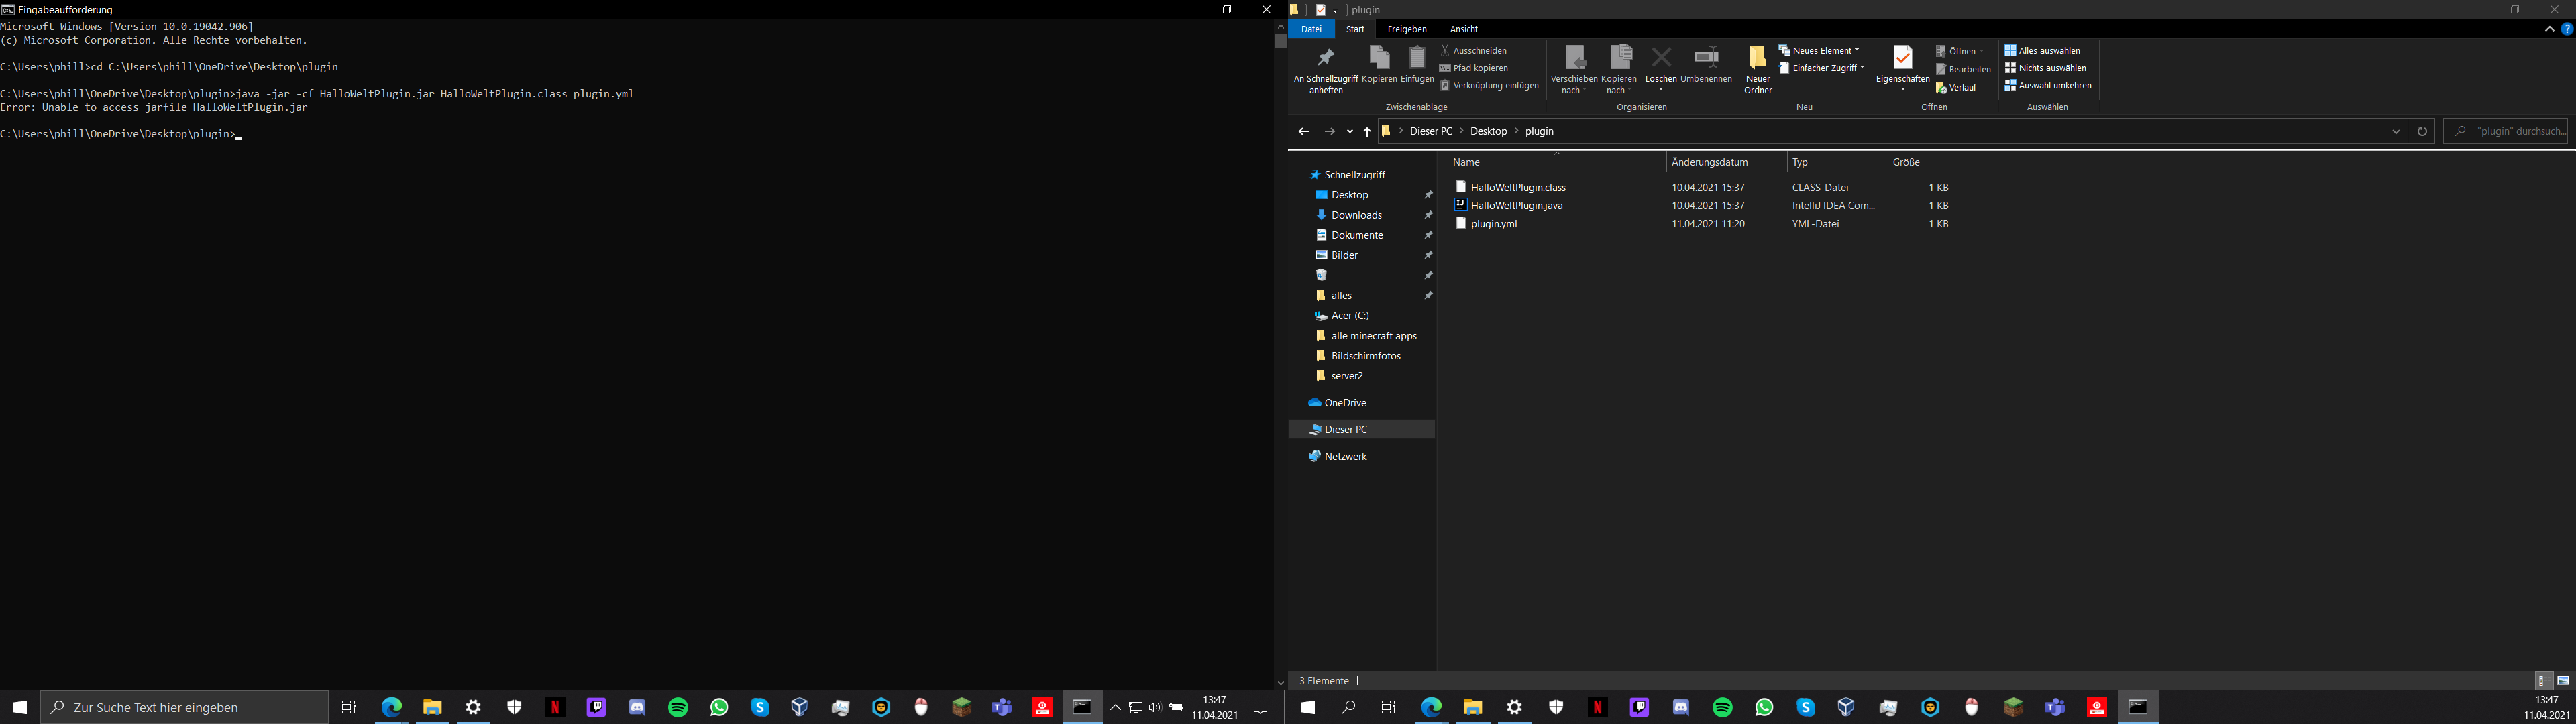
Task: Refresh the plugin folder view
Action: point(2421,132)
